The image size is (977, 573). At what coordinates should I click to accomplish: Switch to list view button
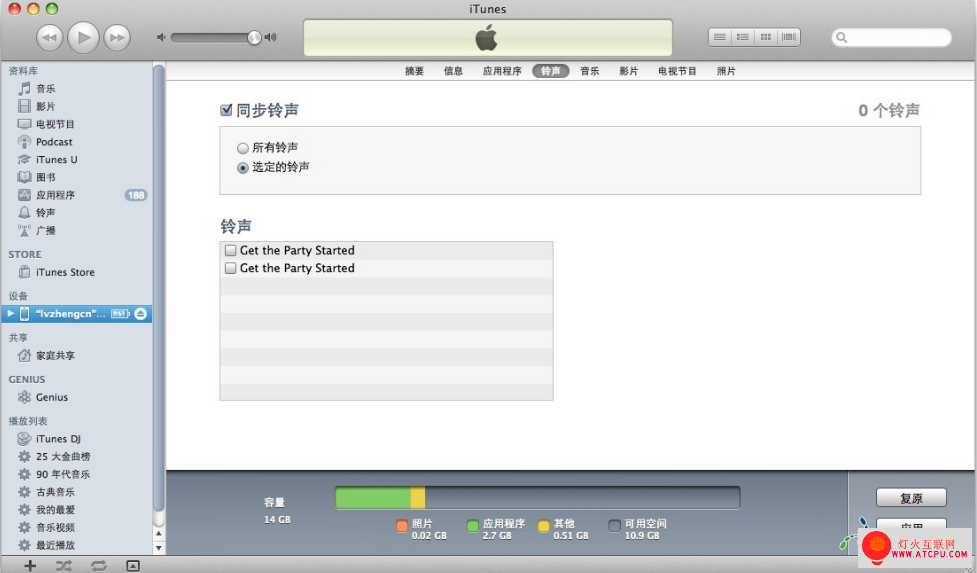(720, 37)
